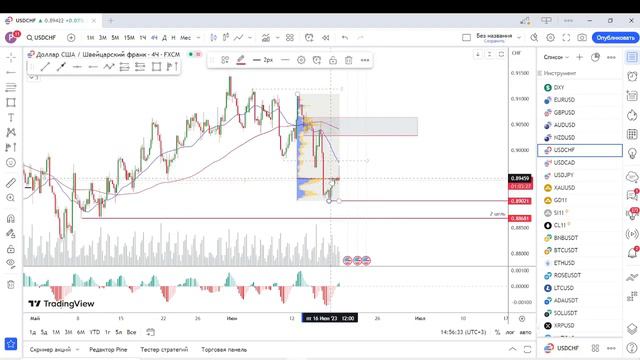Open go-to-date calendar icon
Image resolution: width=640 pixels, height=360 pixels.
[x=150, y=332]
